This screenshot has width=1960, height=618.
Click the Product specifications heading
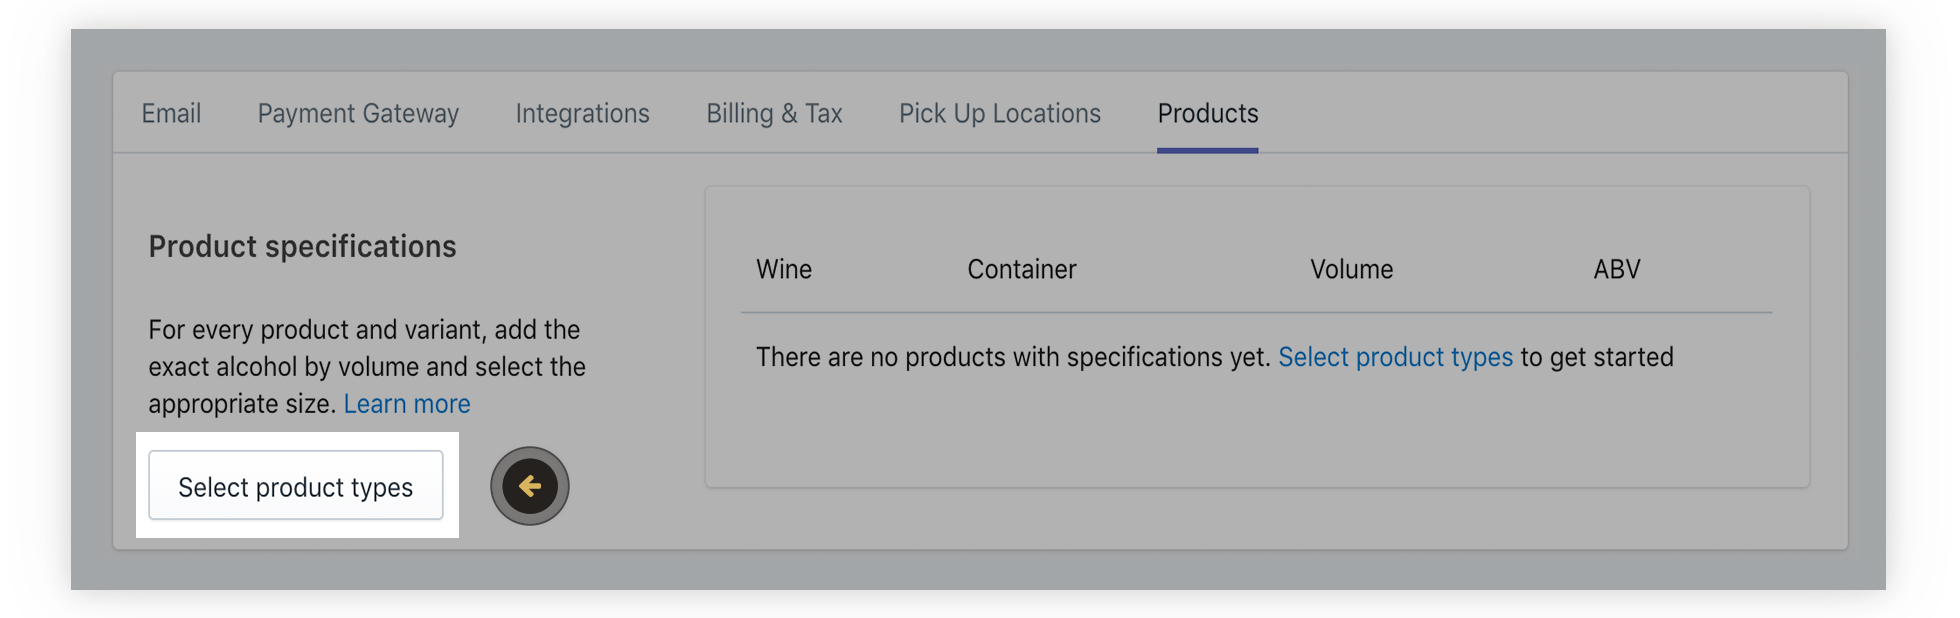pyautogui.click(x=302, y=247)
